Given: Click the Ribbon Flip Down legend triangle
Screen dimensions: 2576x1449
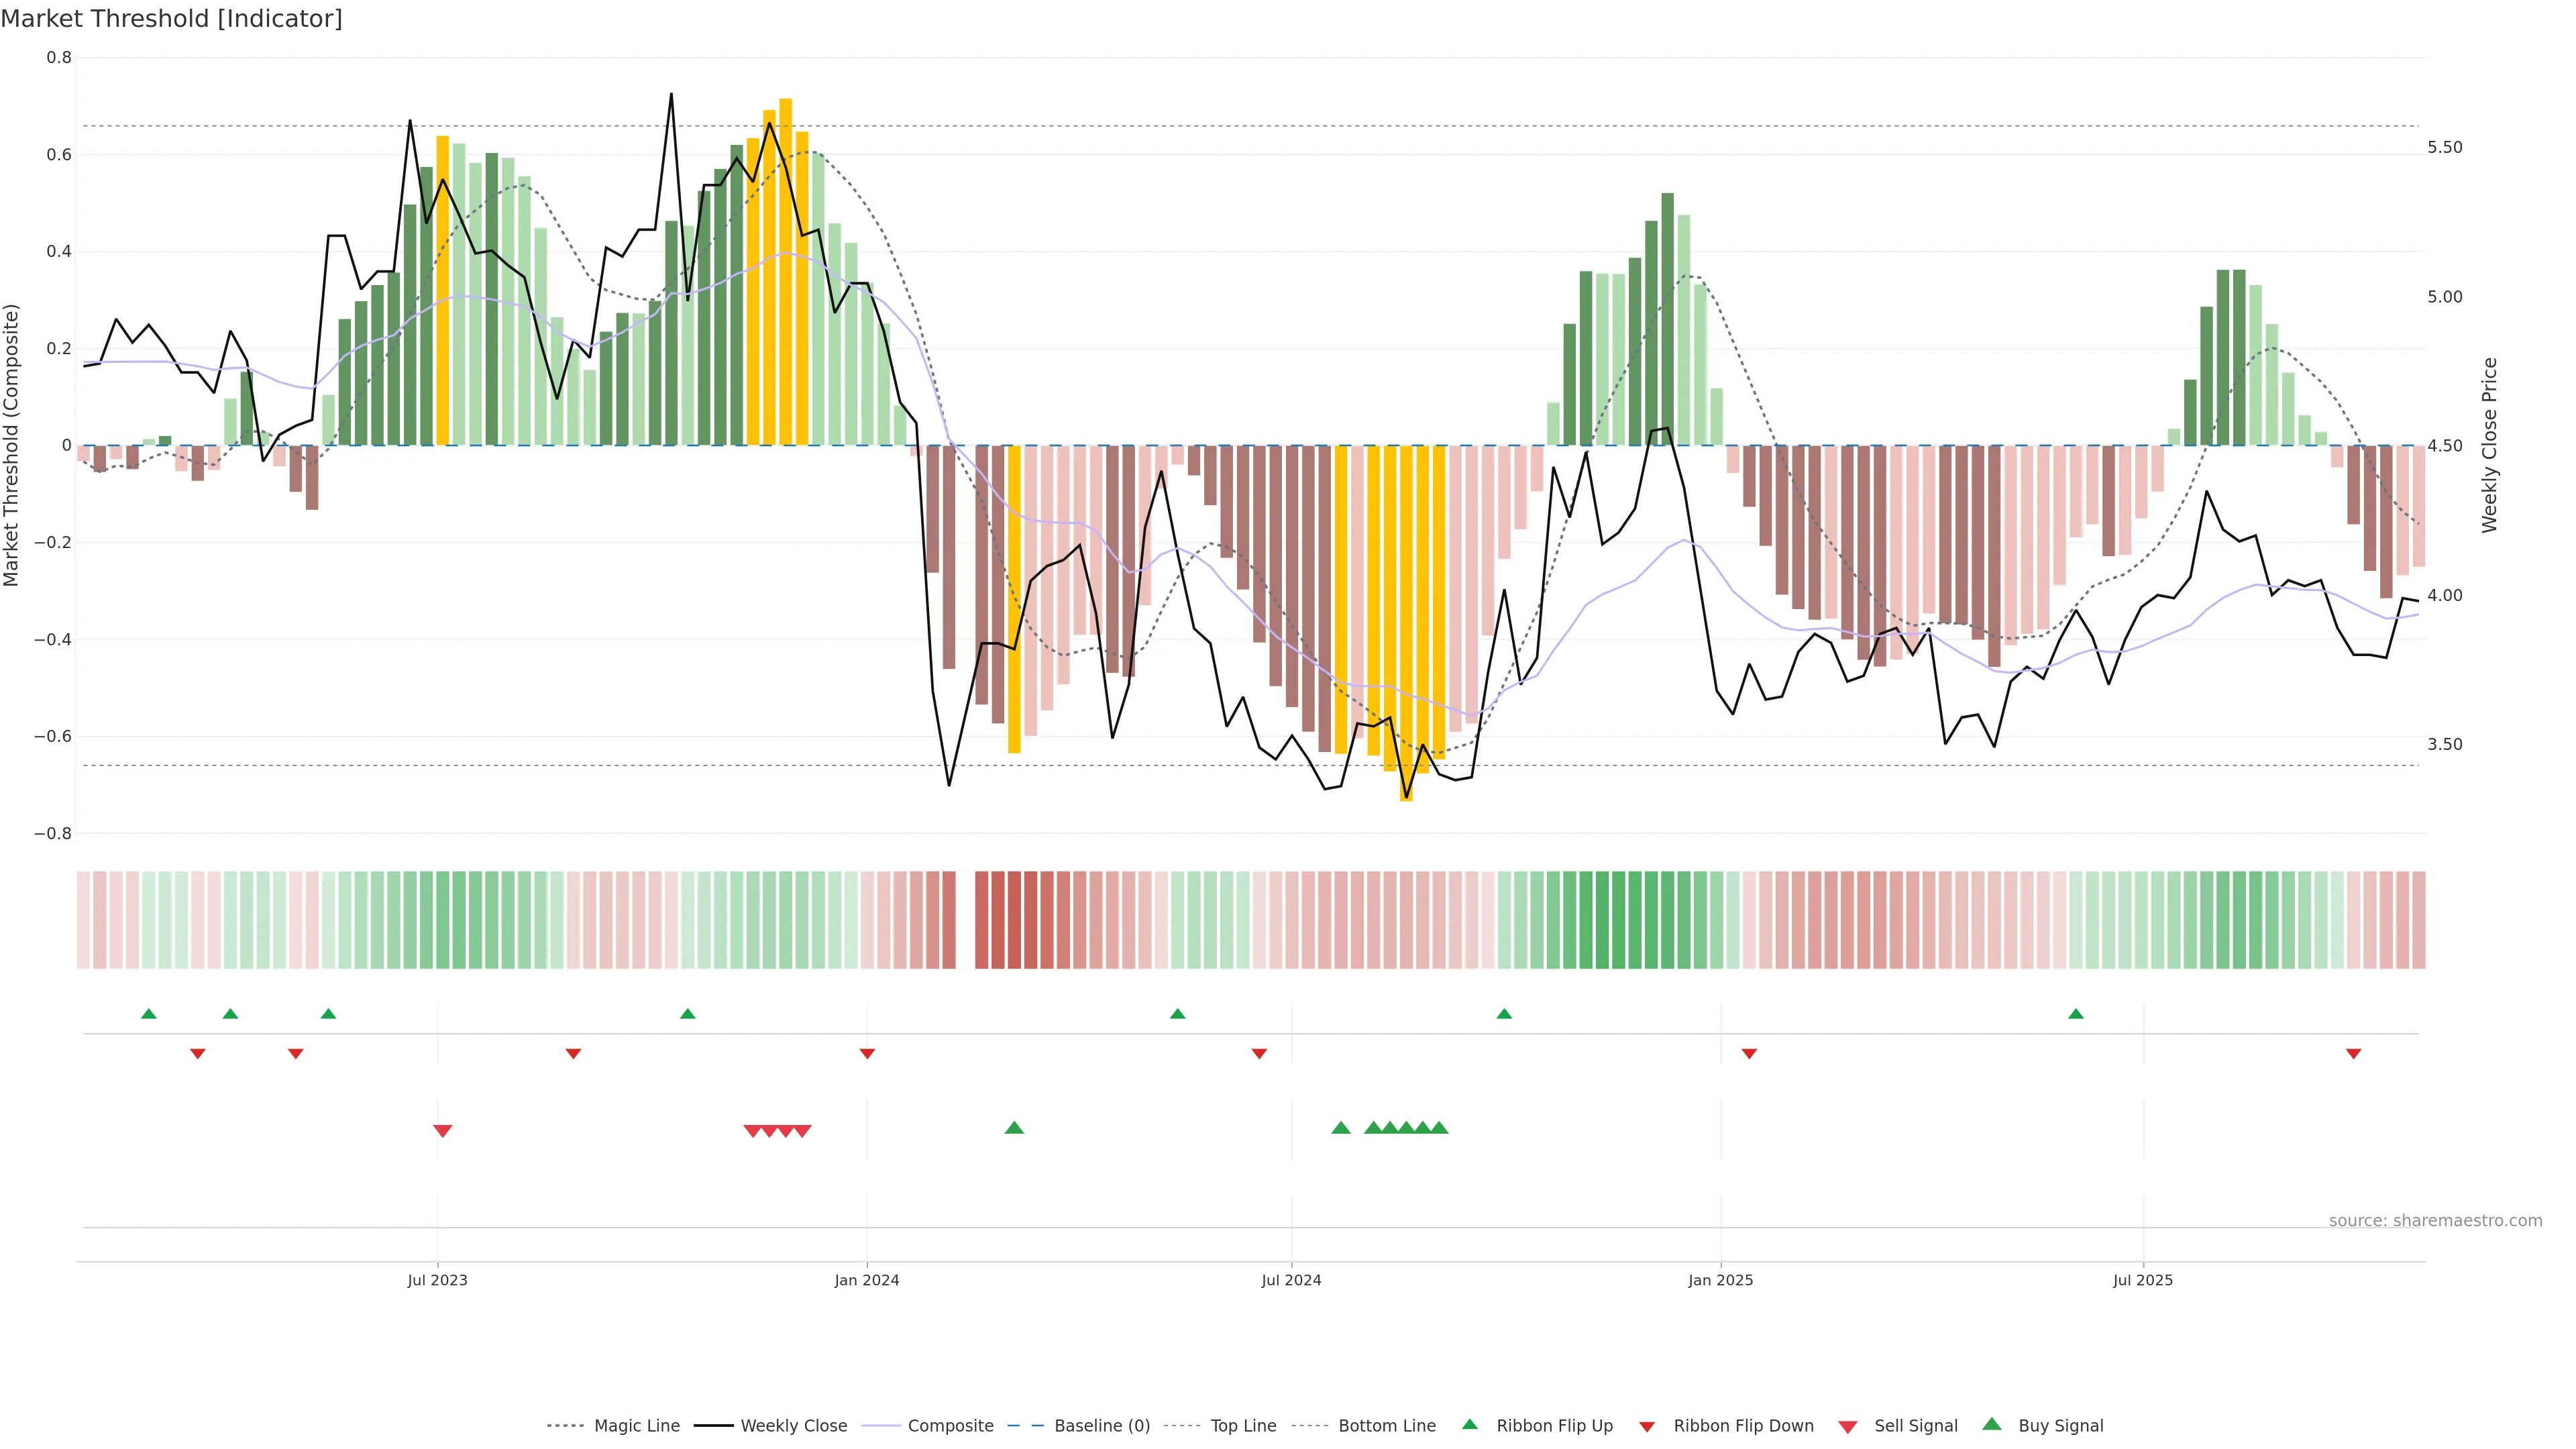Looking at the screenshot, I should click(1647, 1426).
